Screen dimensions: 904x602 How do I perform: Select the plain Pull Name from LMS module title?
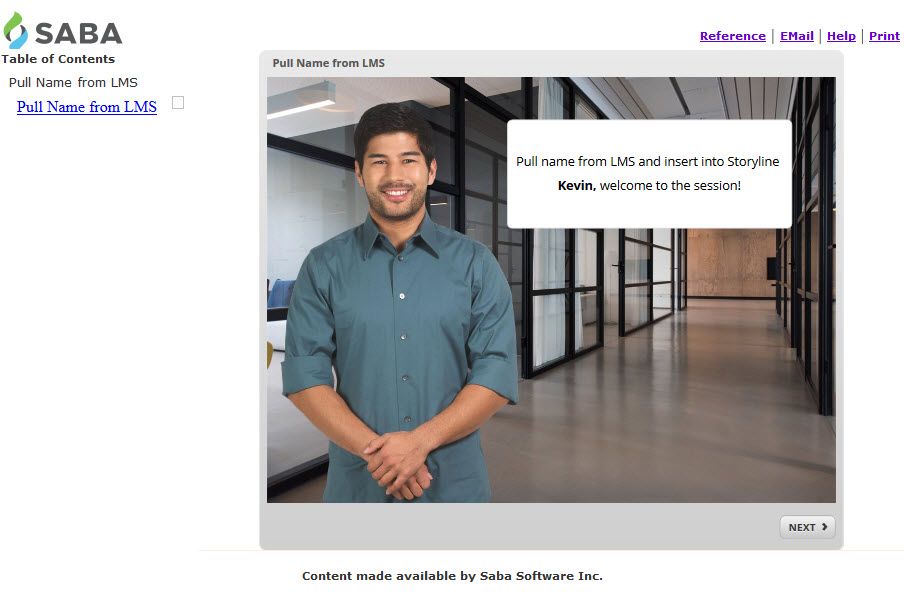(x=73, y=82)
